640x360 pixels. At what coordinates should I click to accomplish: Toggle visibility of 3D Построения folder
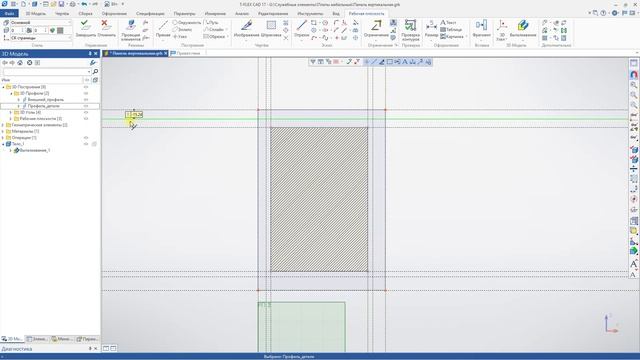pos(86,87)
